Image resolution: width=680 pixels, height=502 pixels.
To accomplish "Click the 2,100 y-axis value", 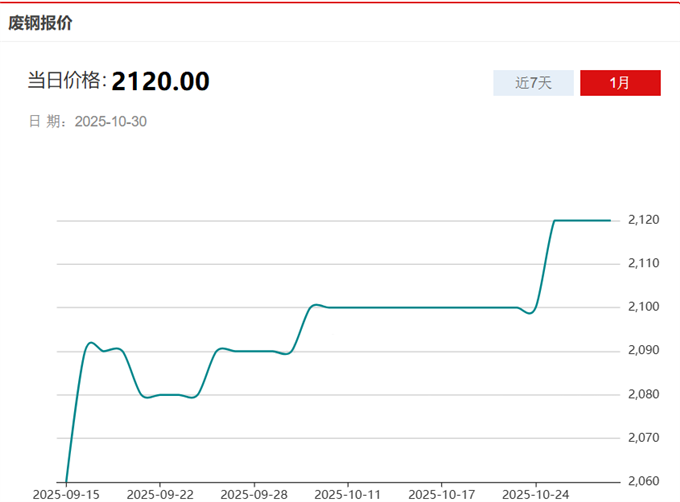I will 643,307.
